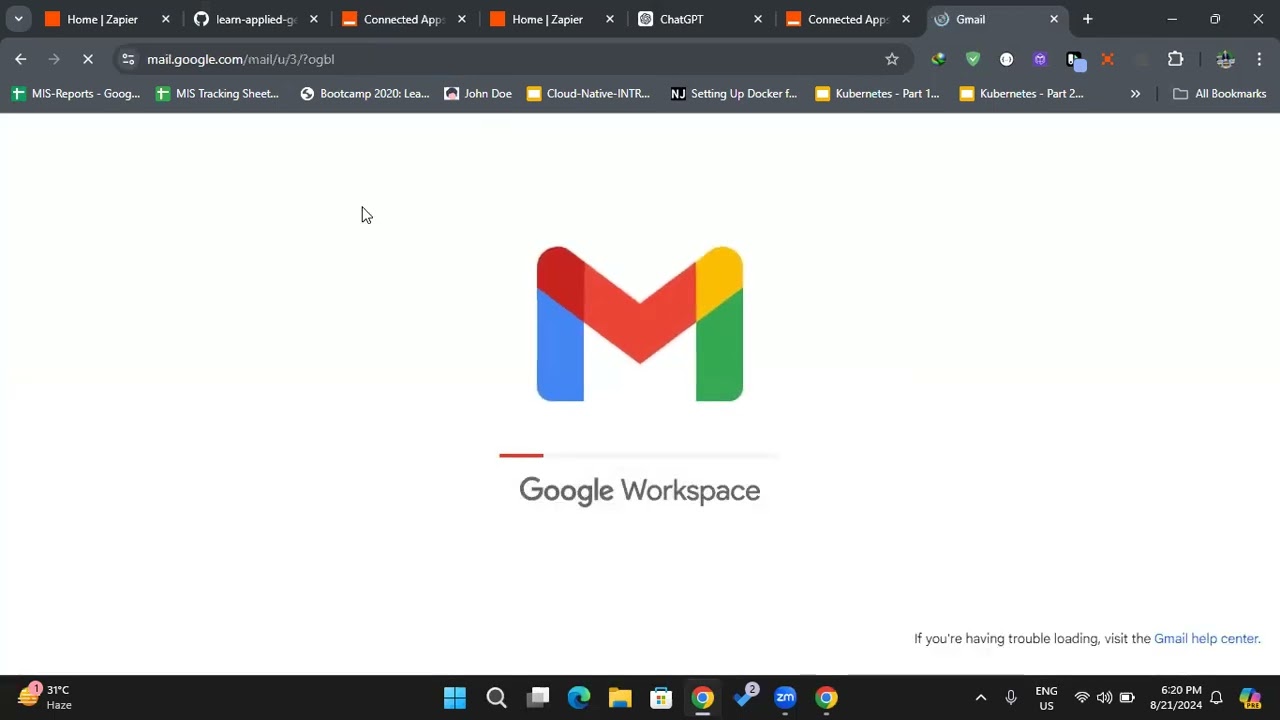The image size is (1280, 720).
Task: Visit the Gmail help center link
Action: coord(1206,639)
